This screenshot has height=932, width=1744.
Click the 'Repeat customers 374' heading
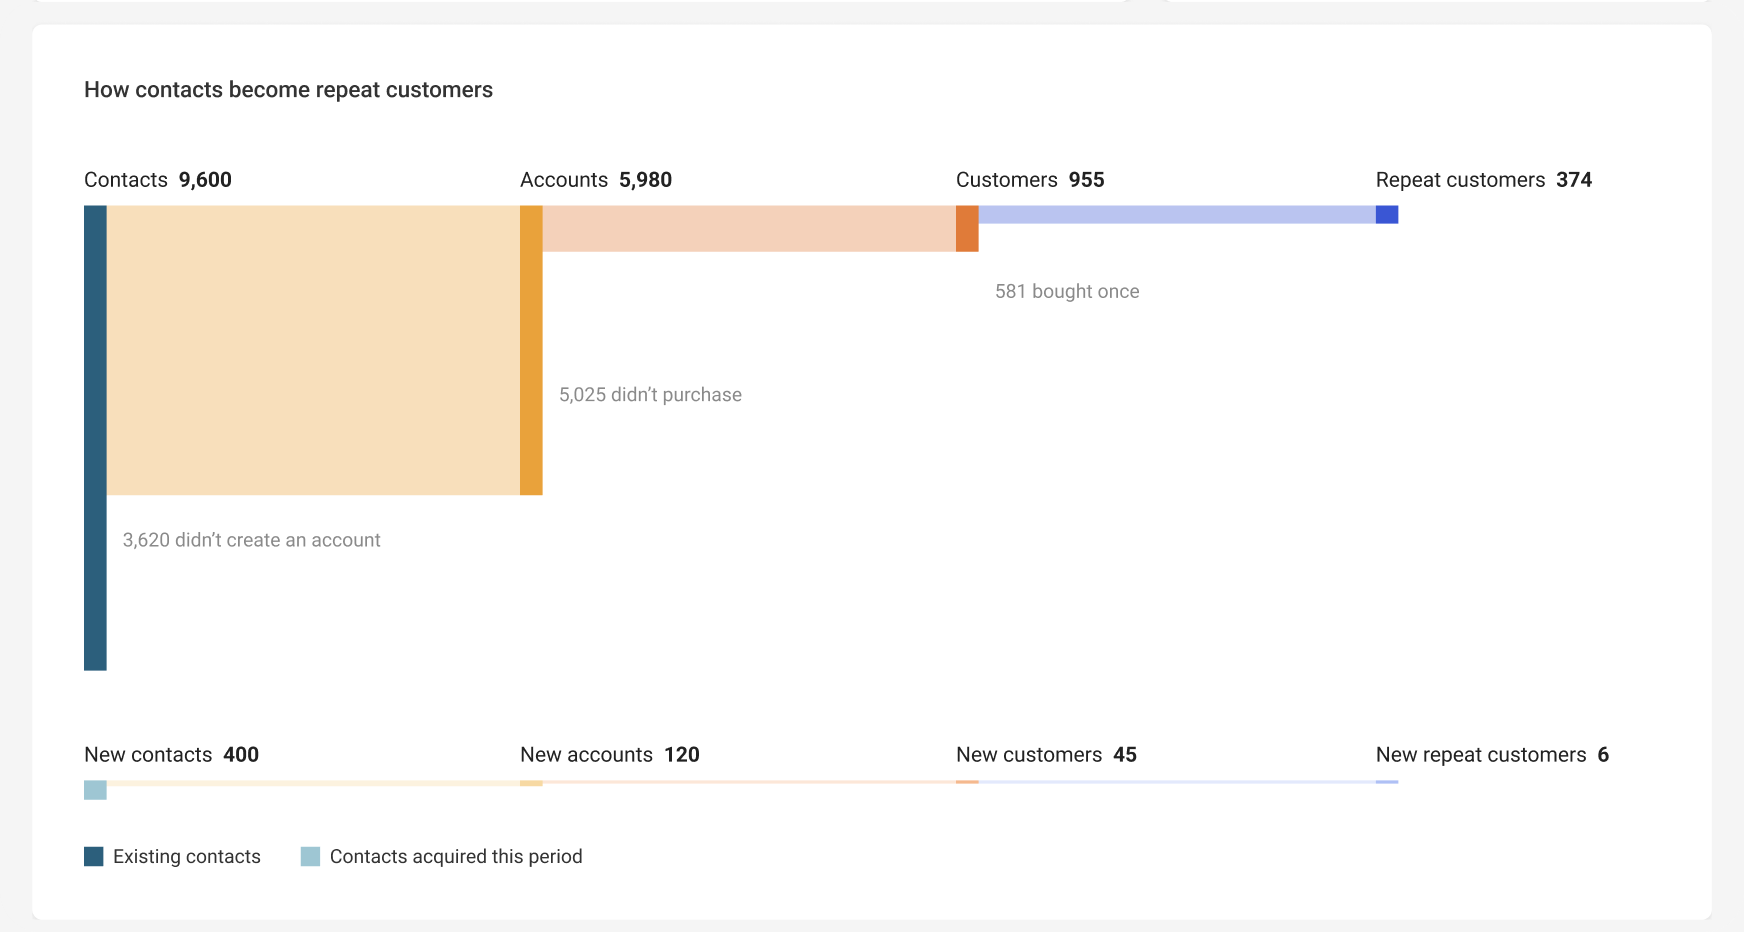point(1484,180)
